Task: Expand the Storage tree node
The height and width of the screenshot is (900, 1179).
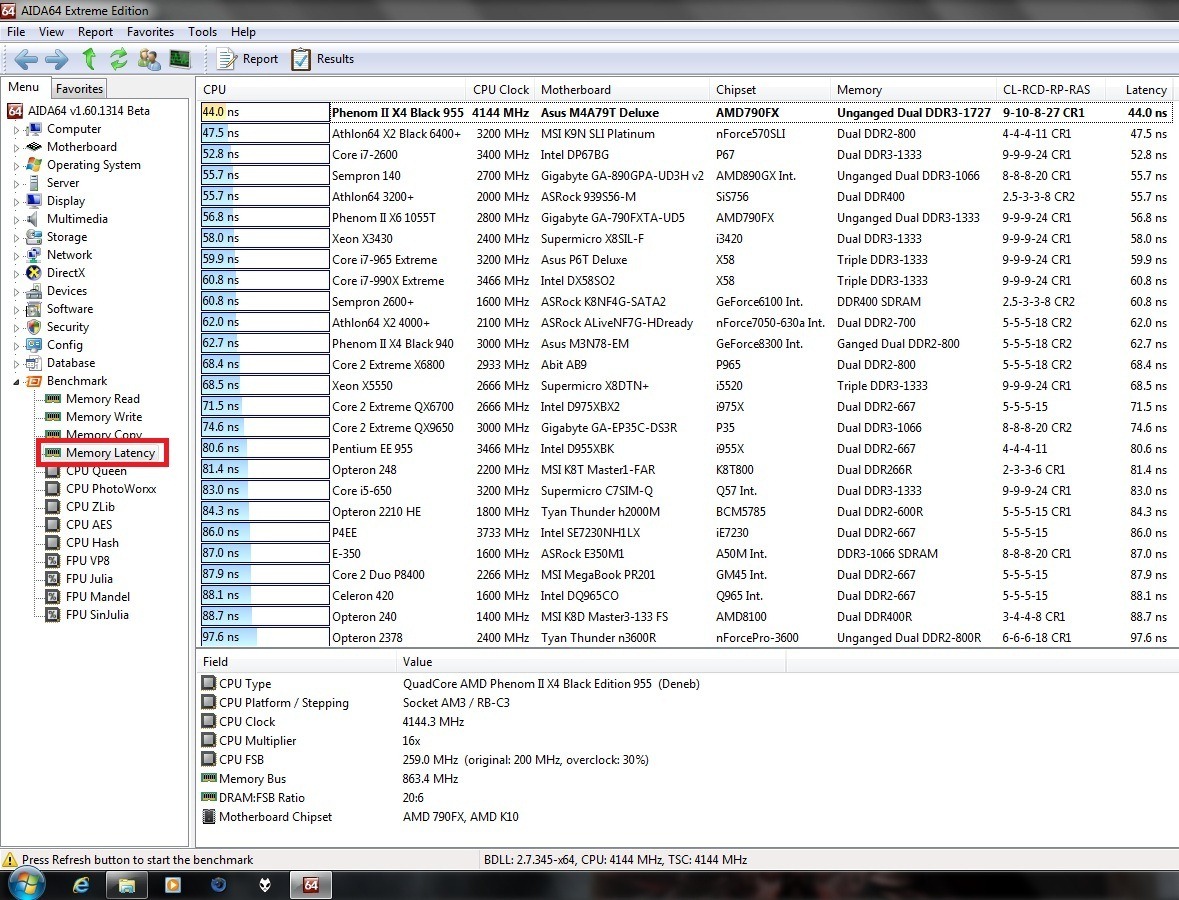Action: coord(16,238)
